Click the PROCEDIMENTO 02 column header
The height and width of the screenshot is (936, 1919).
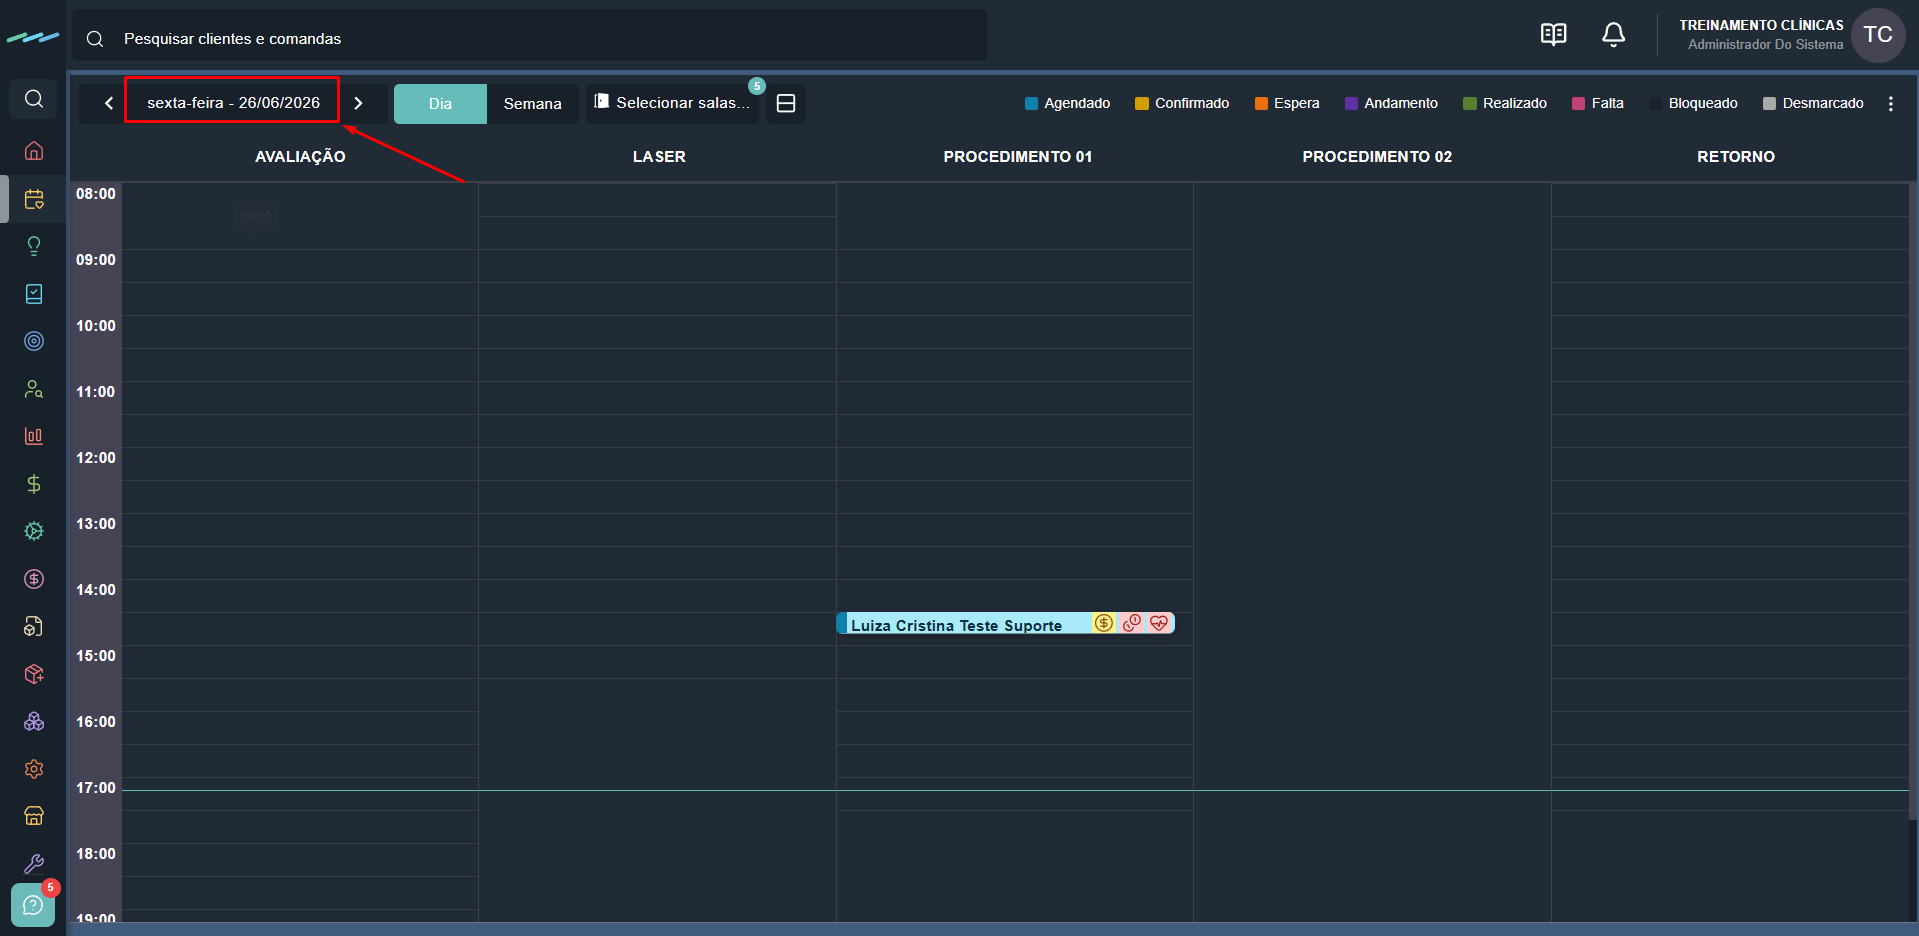[1377, 157]
